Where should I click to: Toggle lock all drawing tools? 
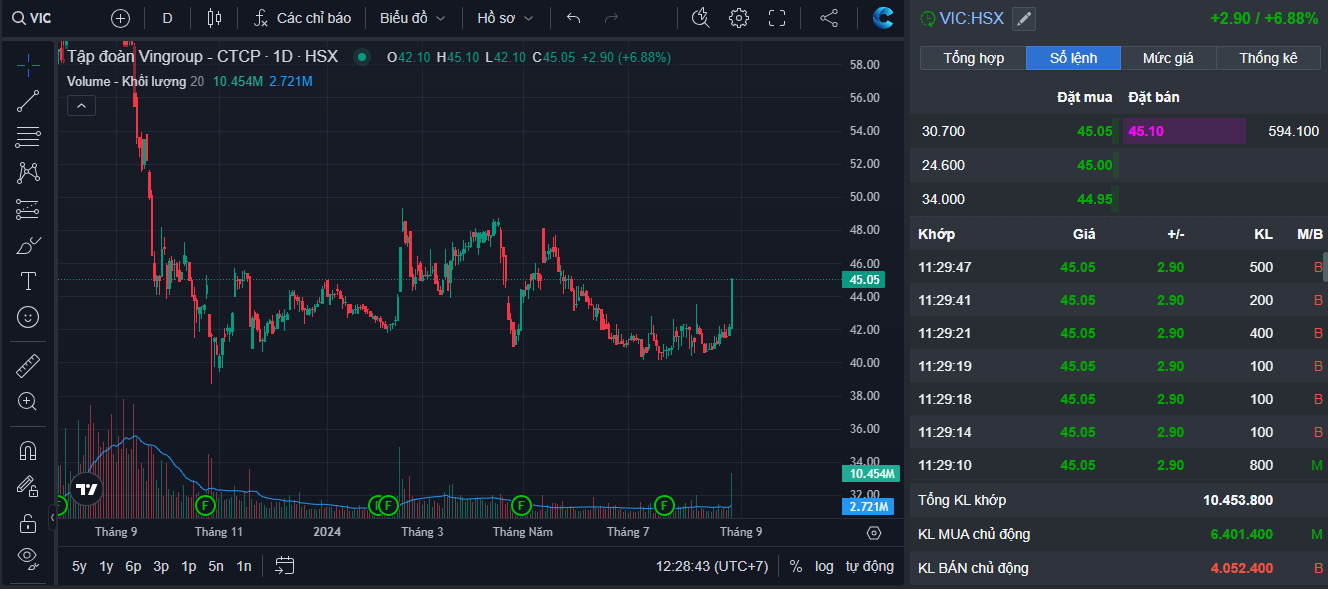28,523
